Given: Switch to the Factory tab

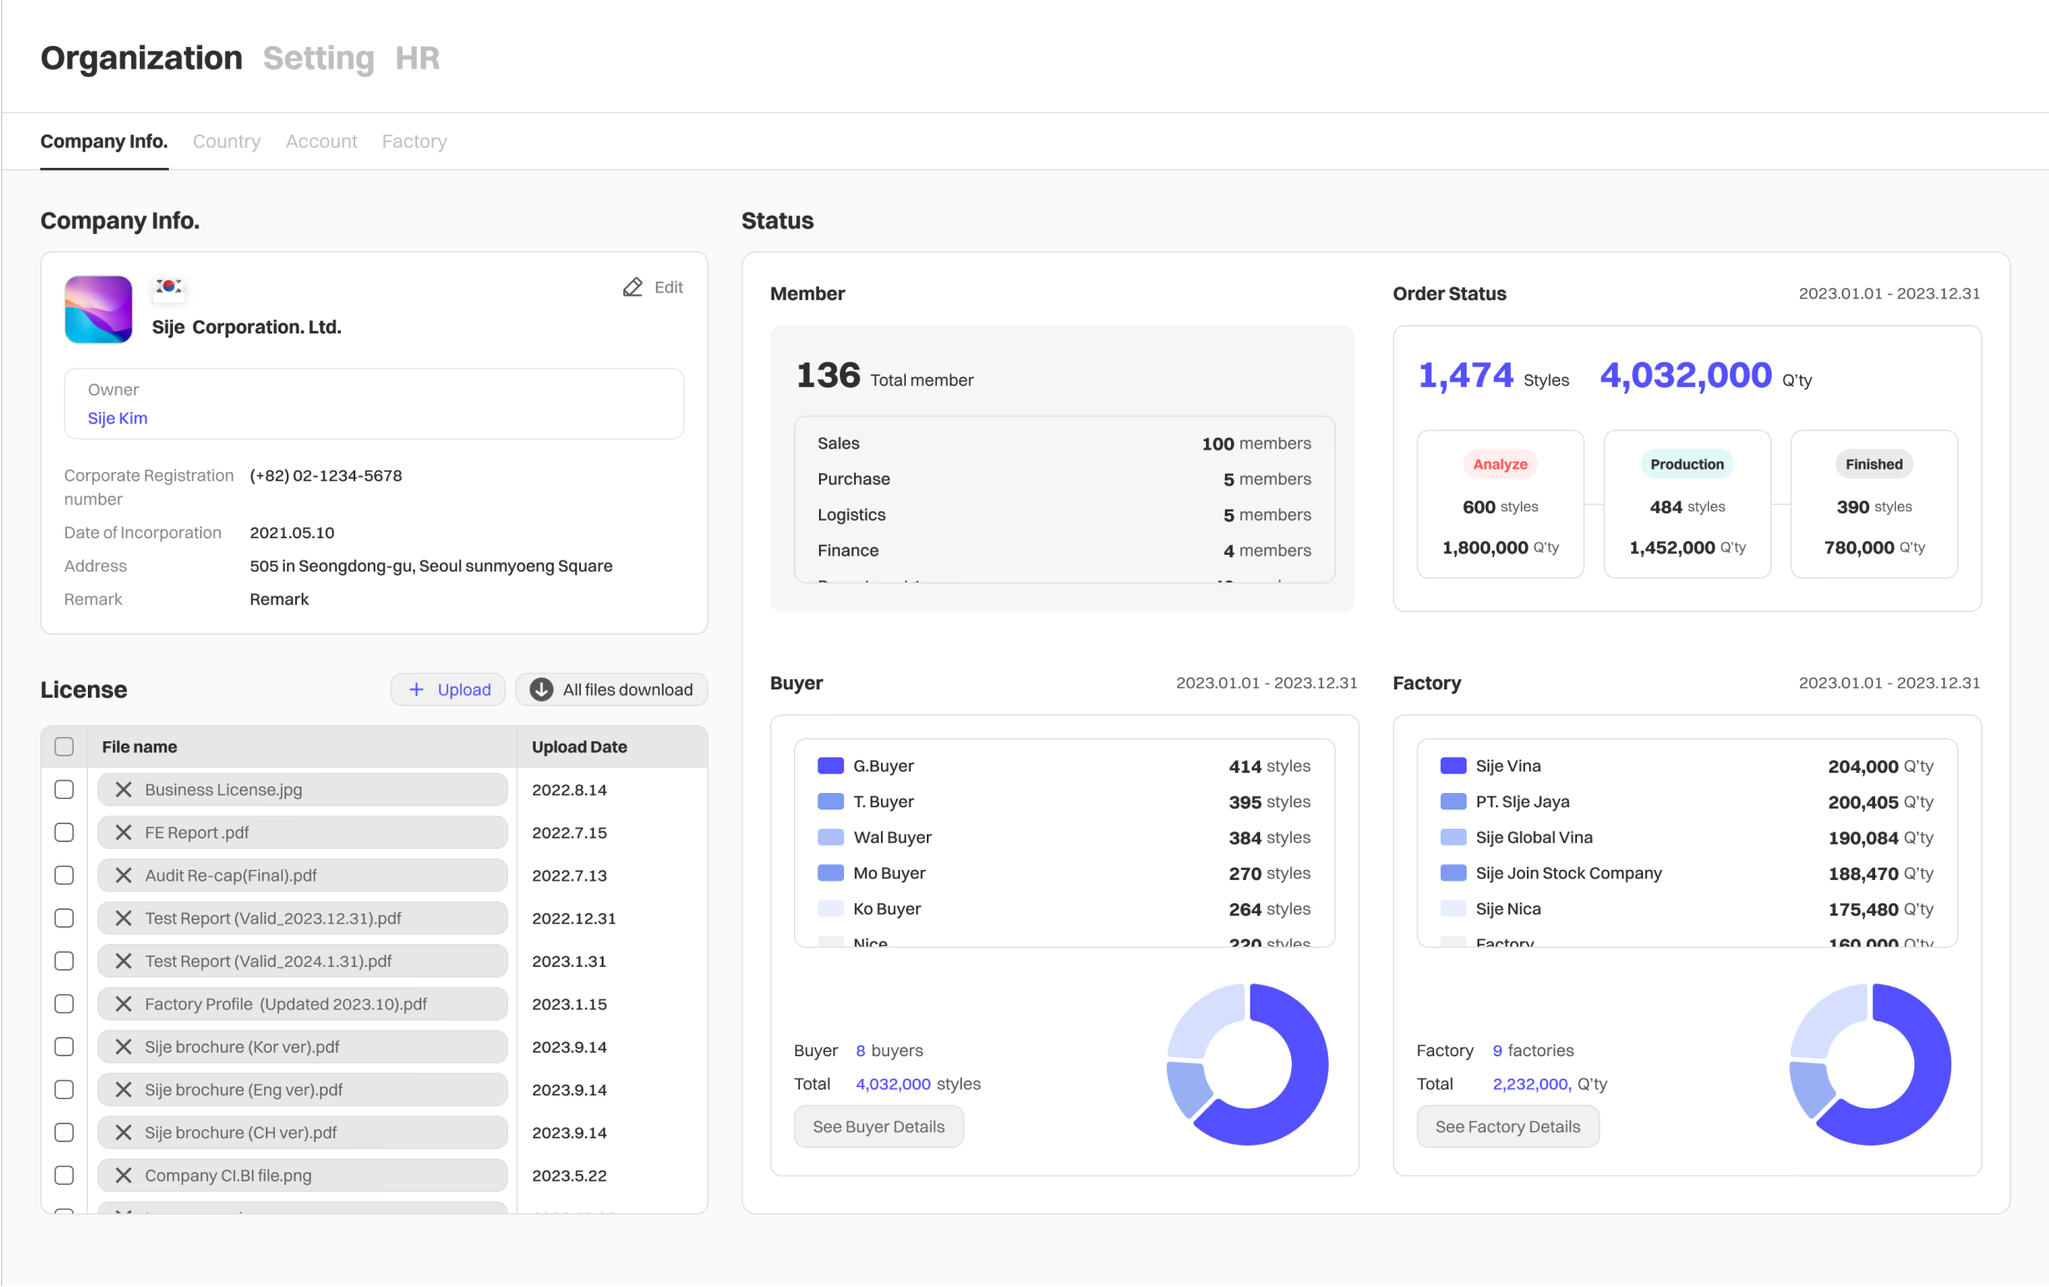Looking at the screenshot, I should click(415, 141).
